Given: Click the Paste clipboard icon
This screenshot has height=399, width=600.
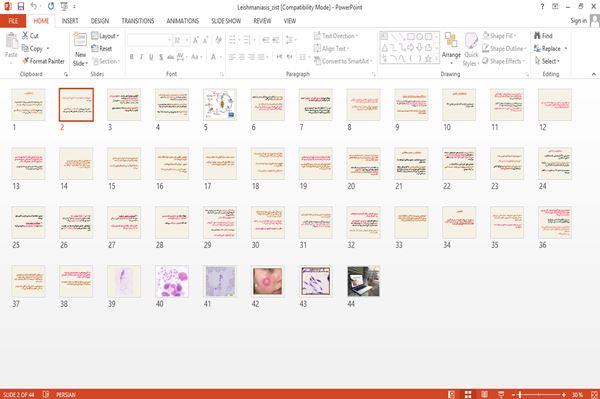Looking at the screenshot, I should tap(11, 41).
